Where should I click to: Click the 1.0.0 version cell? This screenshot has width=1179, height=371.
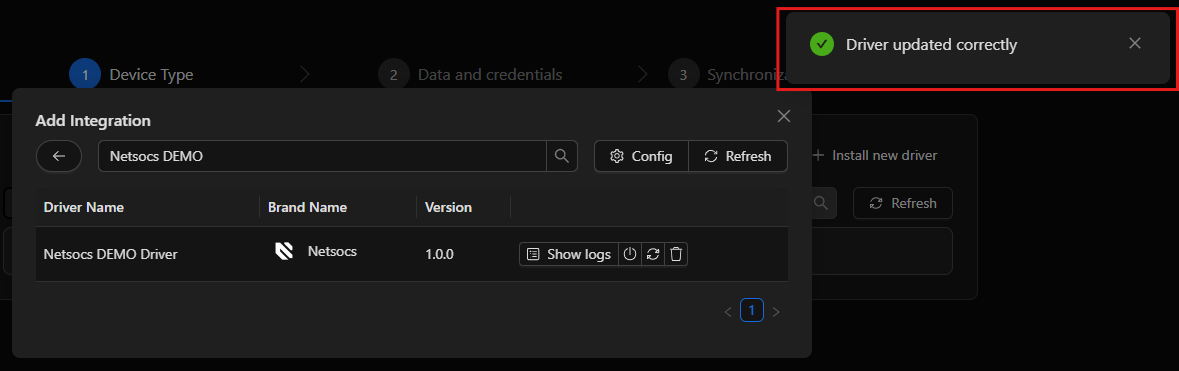(439, 254)
